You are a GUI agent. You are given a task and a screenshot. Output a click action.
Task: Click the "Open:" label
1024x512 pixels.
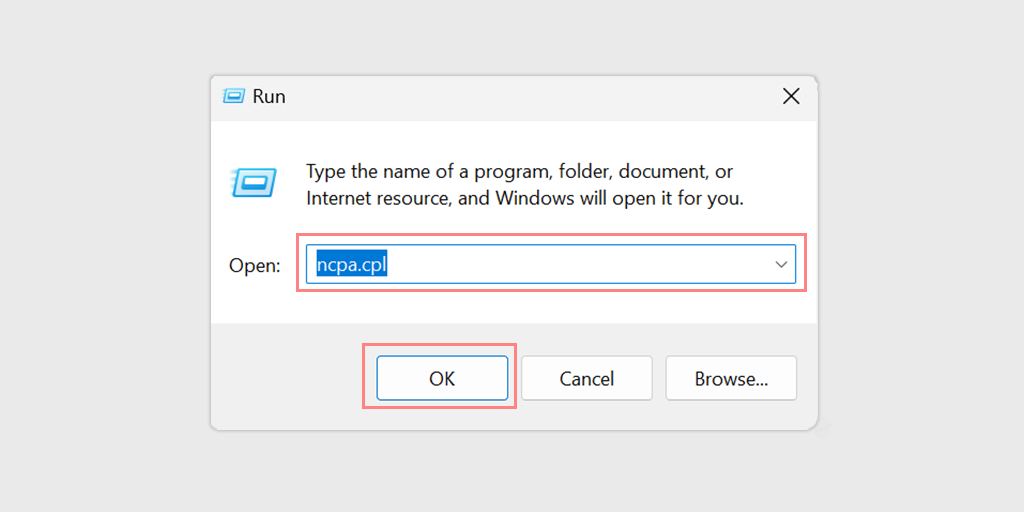tap(255, 266)
